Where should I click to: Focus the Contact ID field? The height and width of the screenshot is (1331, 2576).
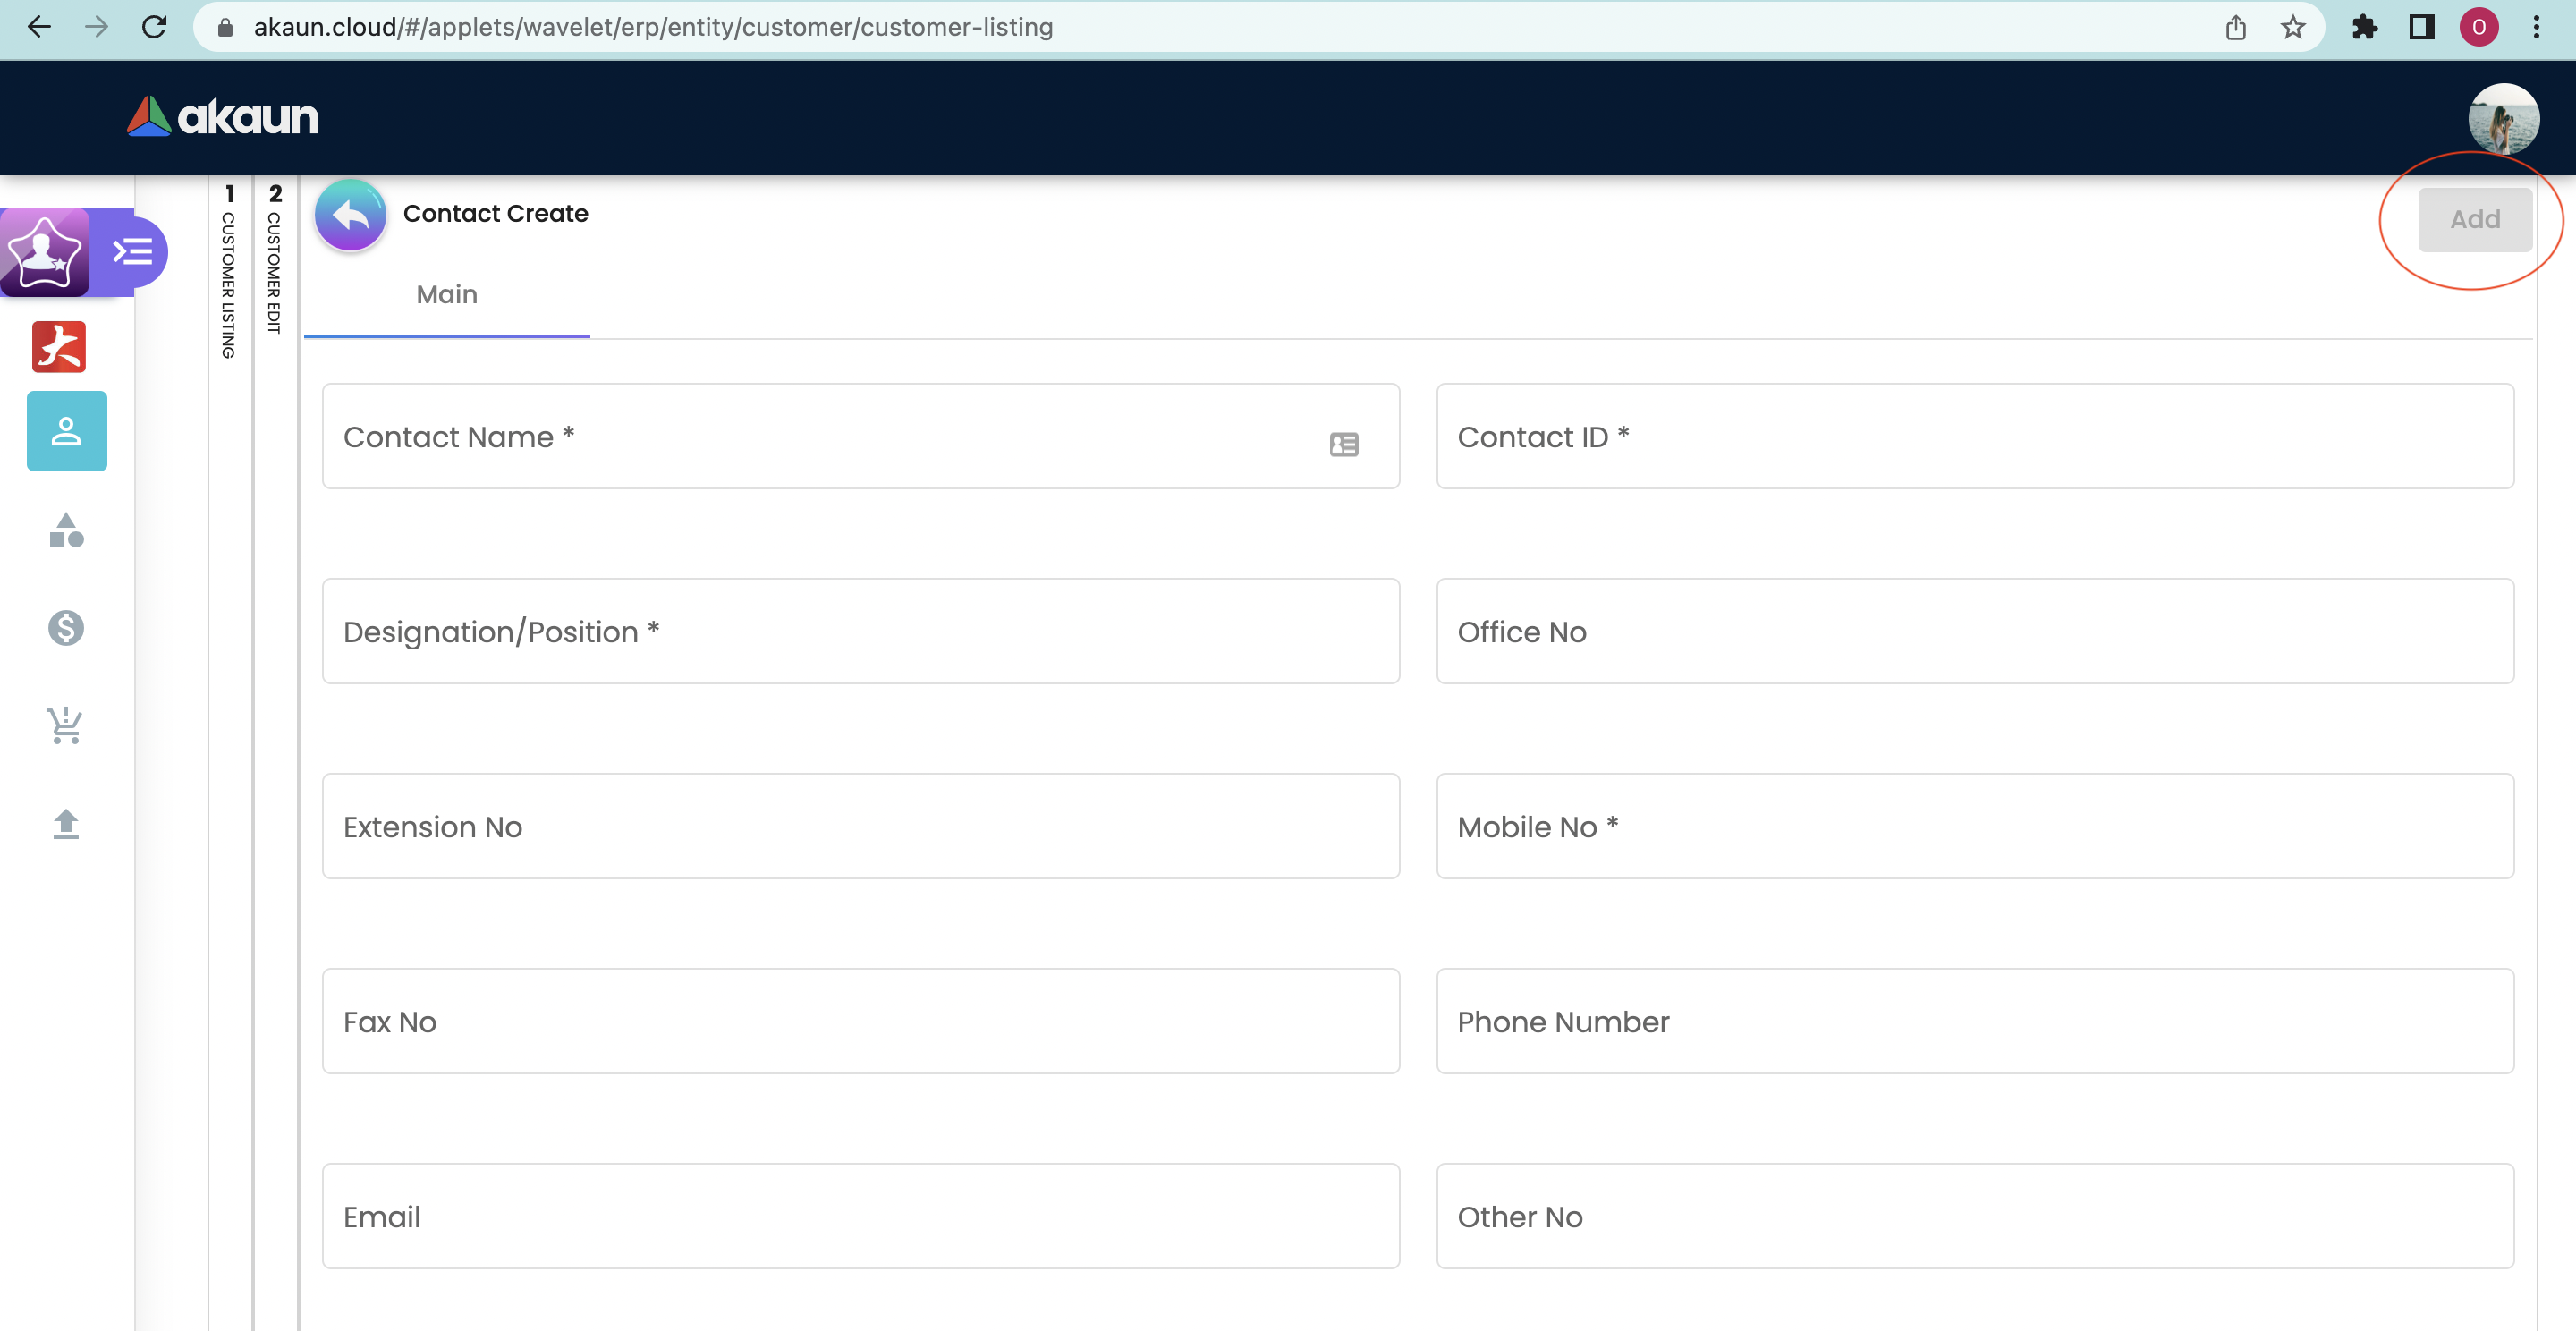pyautogui.click(x=1974, y=437)
